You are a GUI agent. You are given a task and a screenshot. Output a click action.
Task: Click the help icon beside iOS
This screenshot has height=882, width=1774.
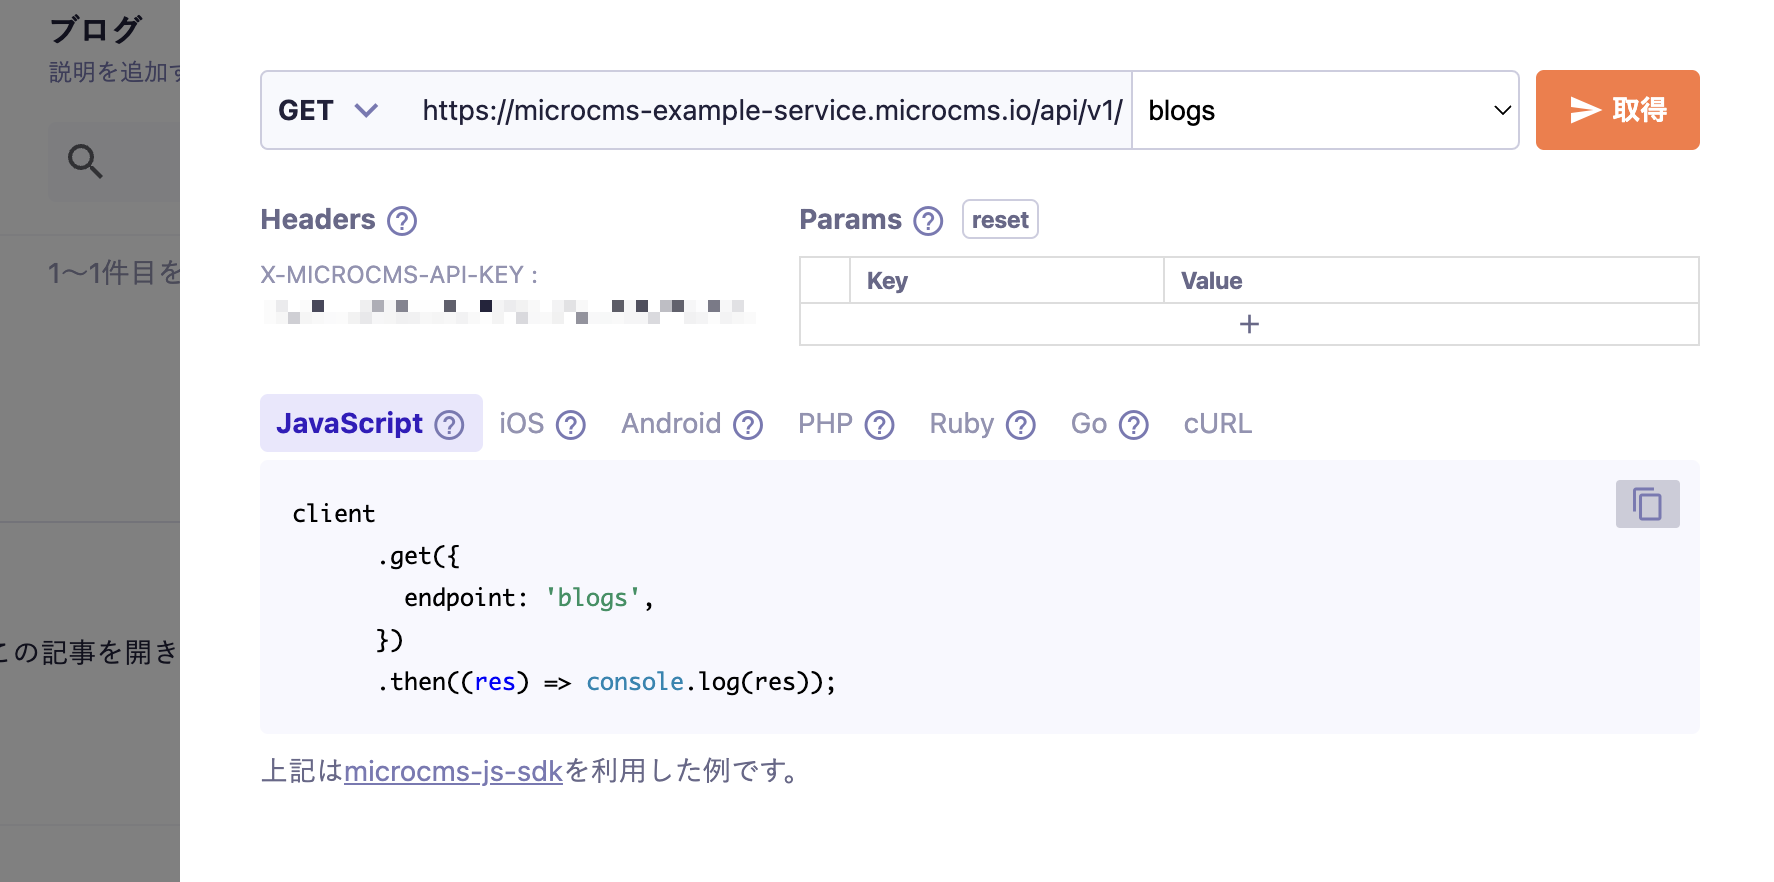pyautogui.click(x=570, y=425)
